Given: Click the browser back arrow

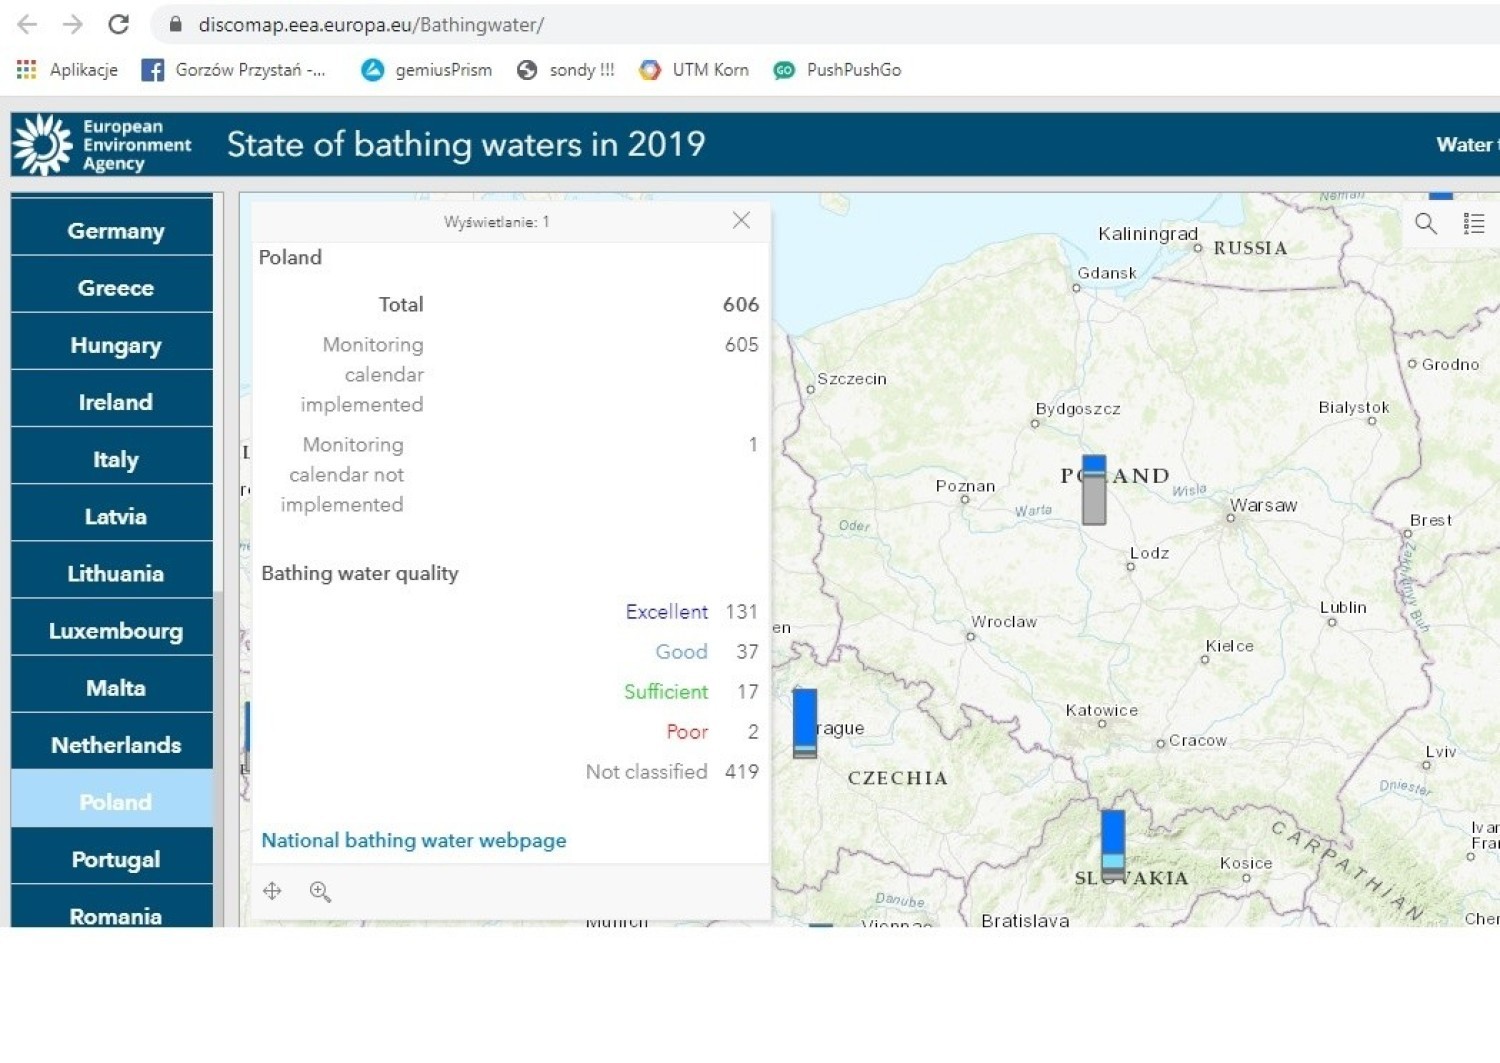Looking at the screenshot, I should [x=27, y=24].
